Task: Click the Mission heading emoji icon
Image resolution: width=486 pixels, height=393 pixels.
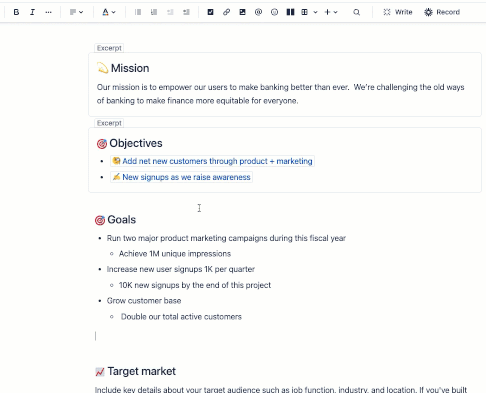Action: pyautogui.click(x=103, y=68)
